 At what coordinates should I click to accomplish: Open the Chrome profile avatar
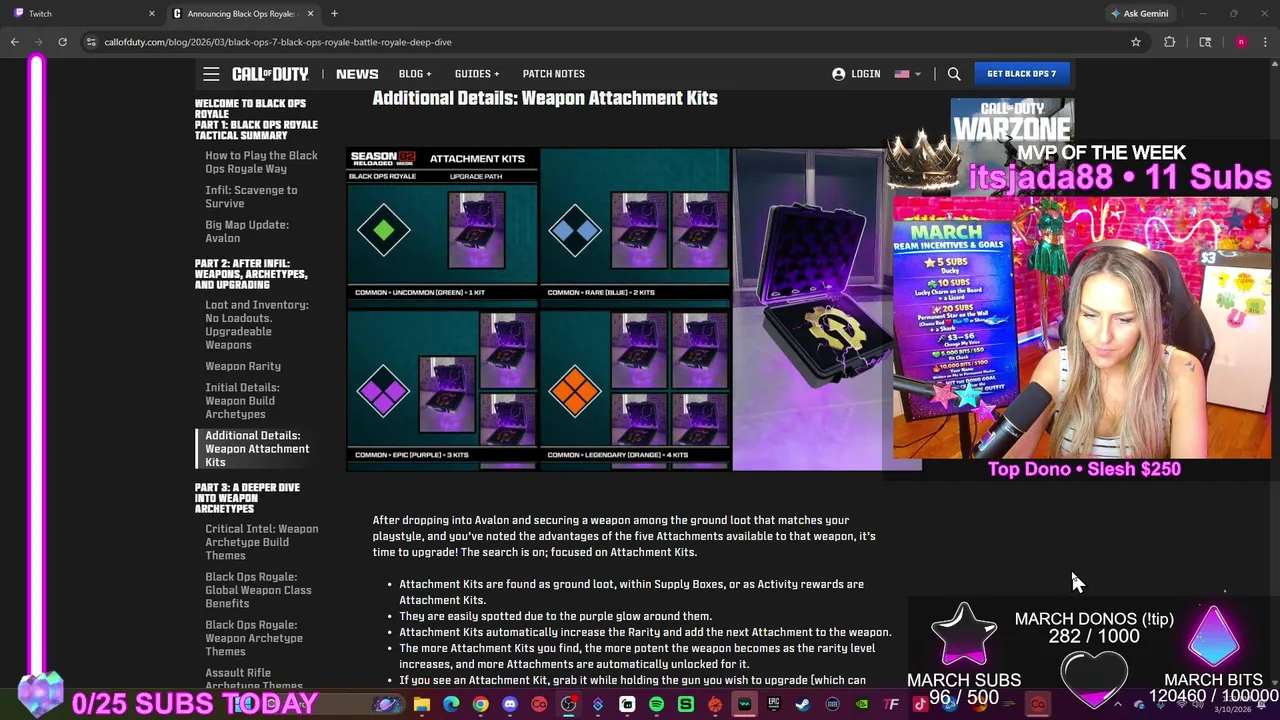point(1241,42)
